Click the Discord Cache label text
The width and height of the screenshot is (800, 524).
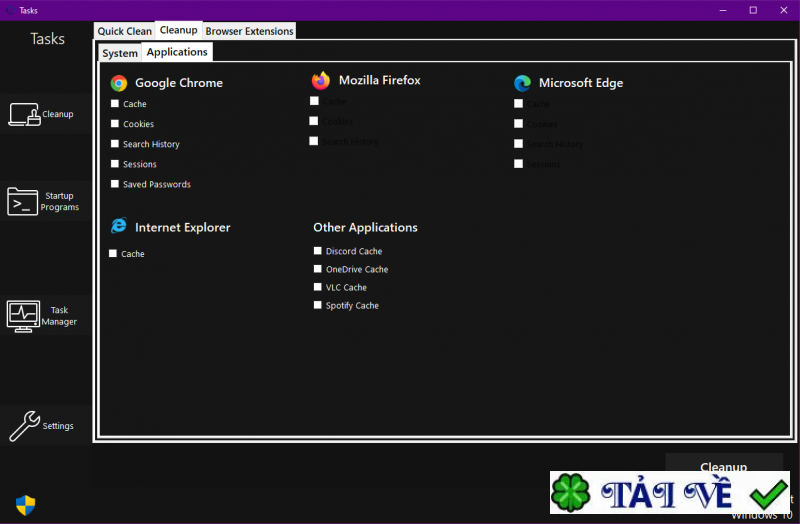[x=354, y=251]
